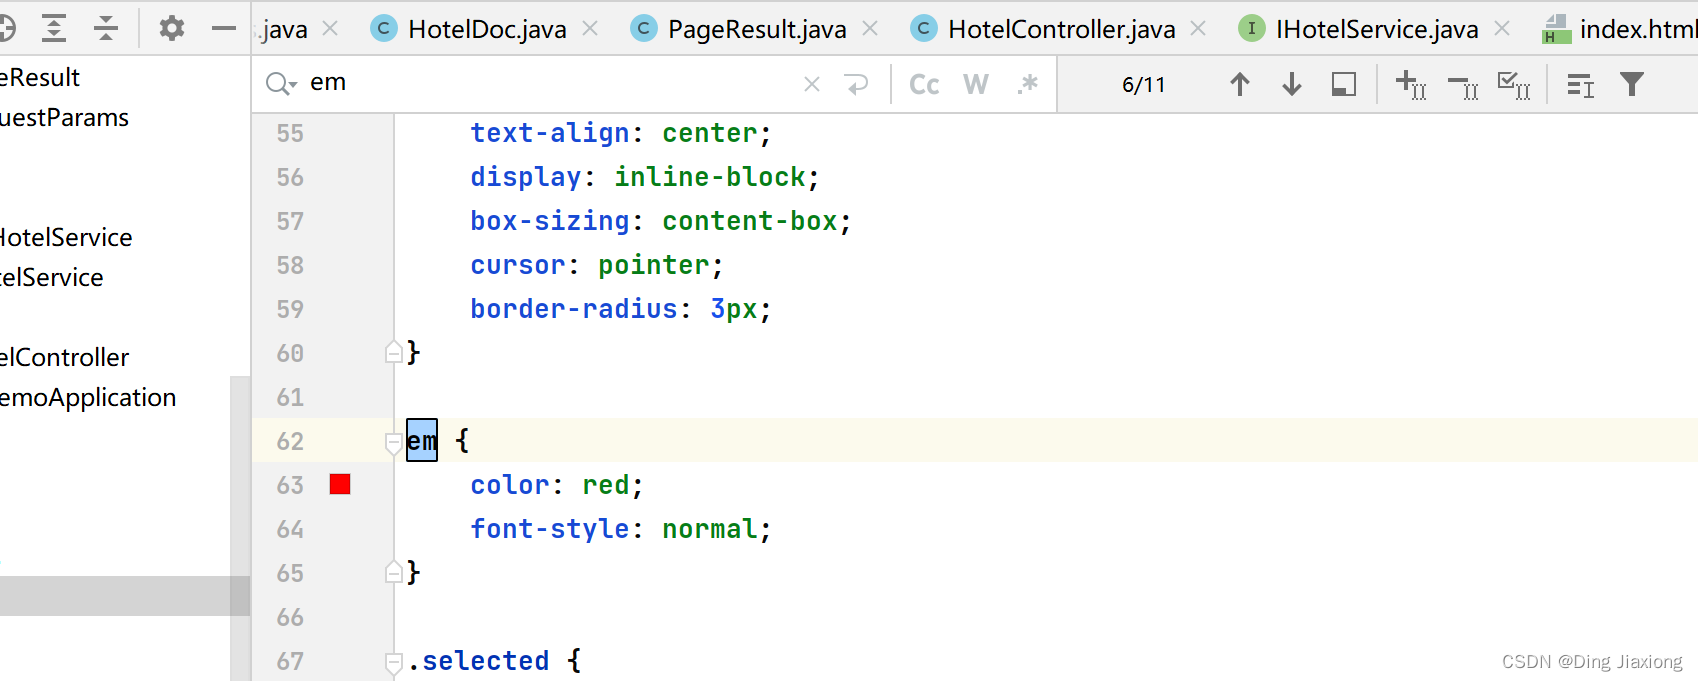Click line number 62 in gutter
This screenshot has height=681, width=1698.
[290, 441]
